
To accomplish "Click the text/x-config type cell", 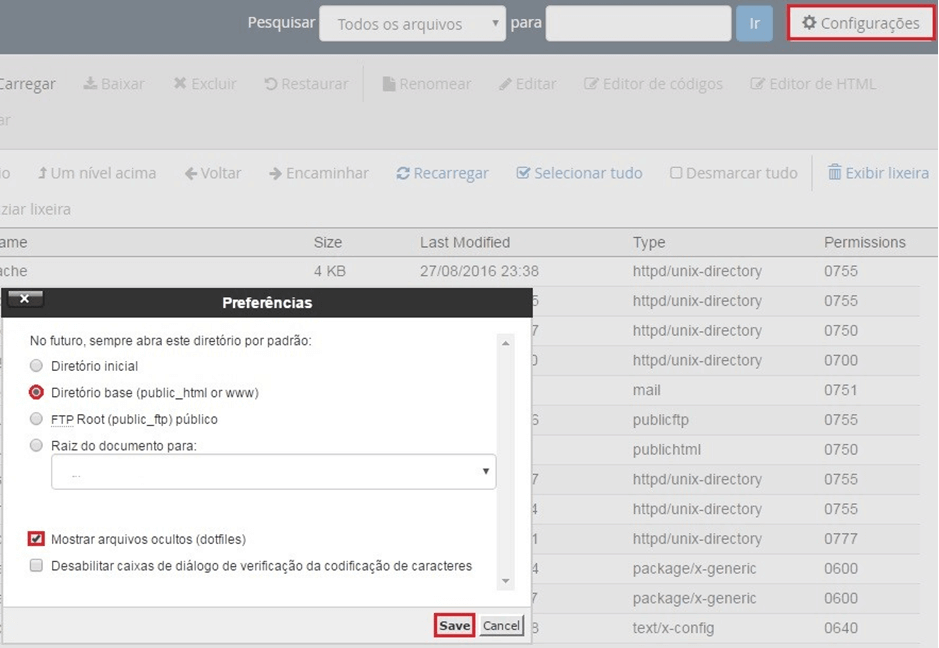I will (673, 628).
